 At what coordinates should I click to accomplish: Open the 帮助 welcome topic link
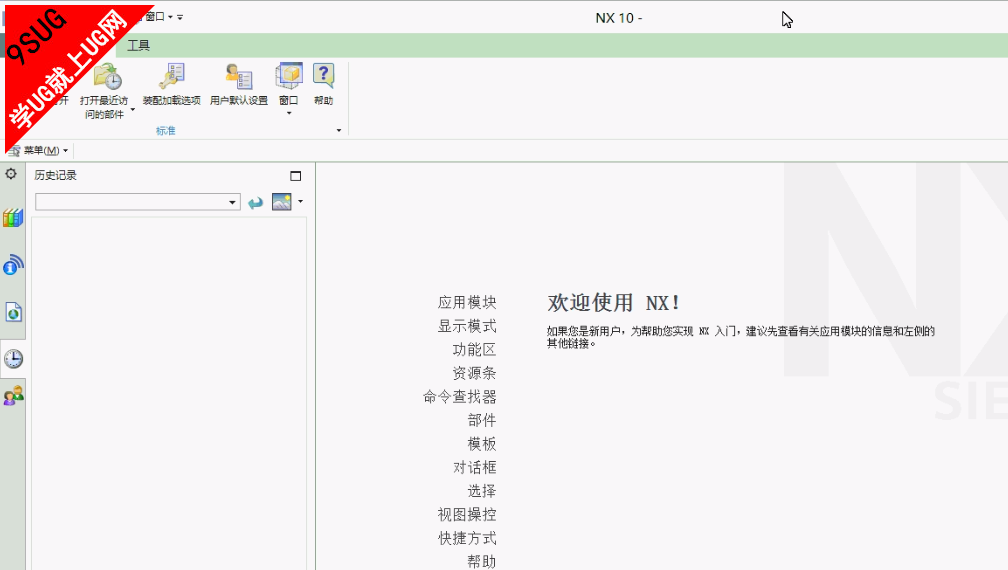tap(482, 562)
